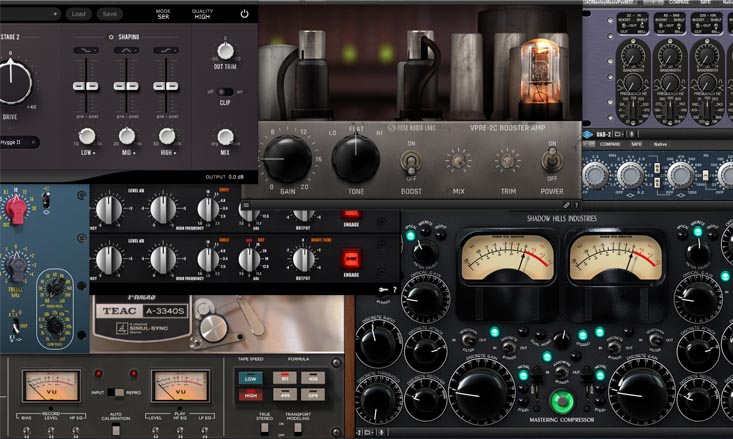Viewport: 733px width, 439px height.
Task: Toggle the INPUT/REPRO switch on tape machine
Action: pos(115,392)
